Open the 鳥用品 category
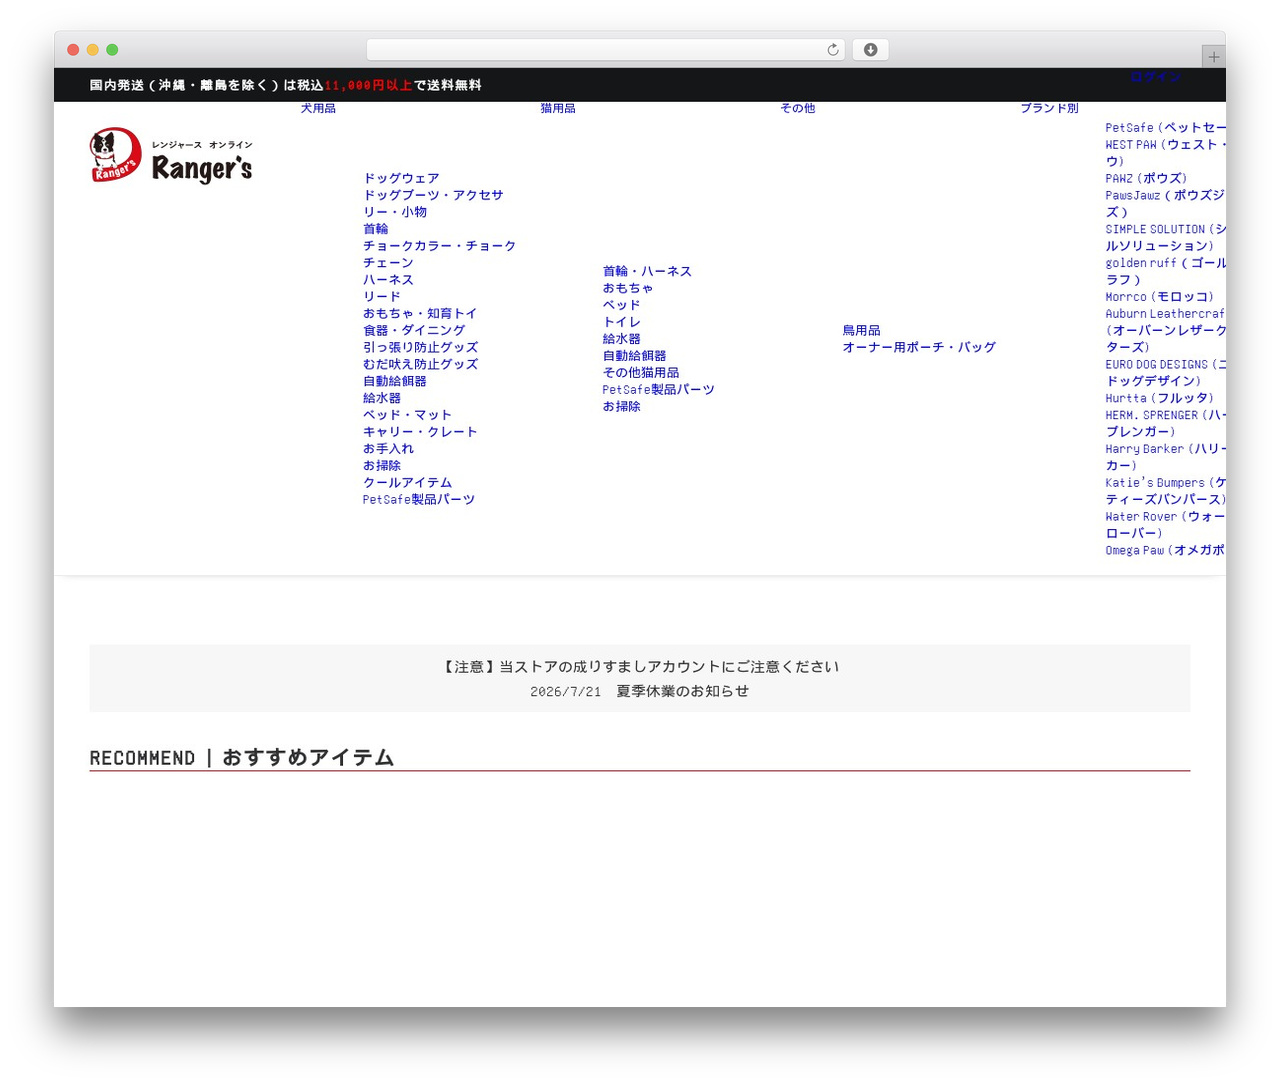 tap(862, 330)
